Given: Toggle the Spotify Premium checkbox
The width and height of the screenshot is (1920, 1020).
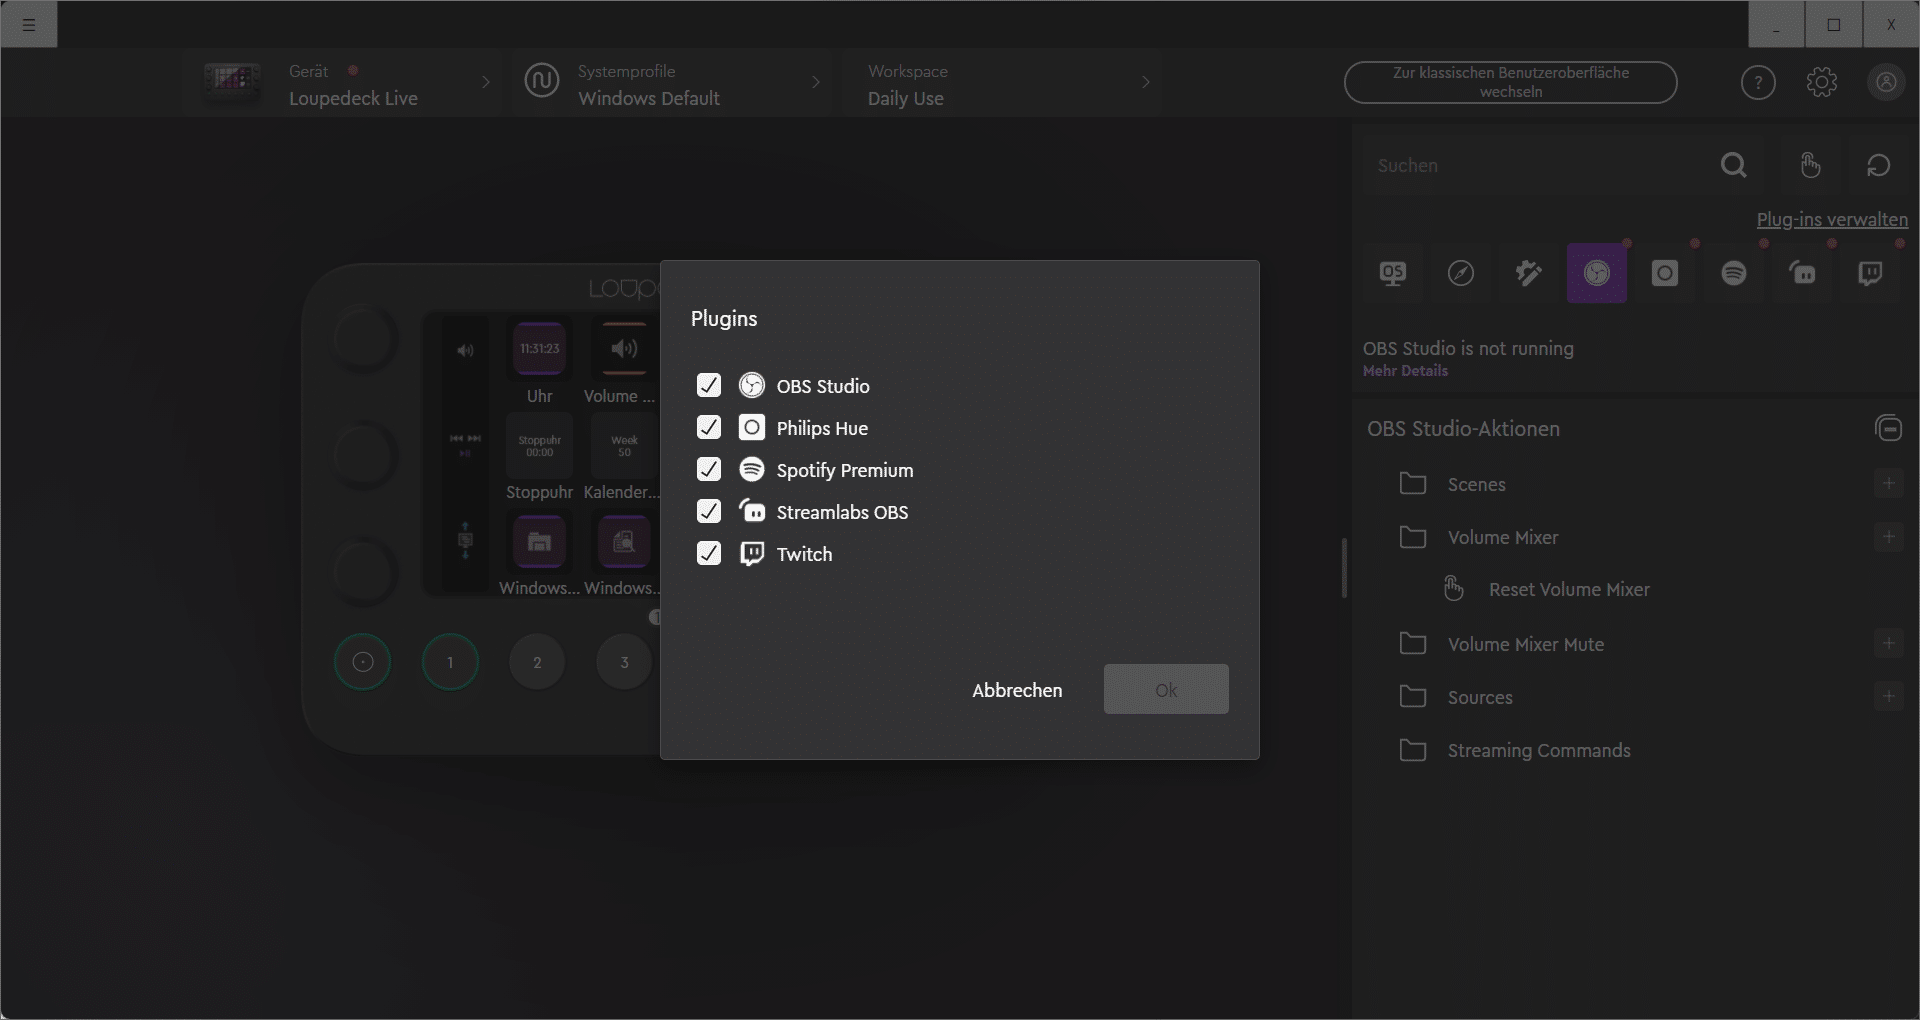Looking at the screenshot, I should coord(709,469).
